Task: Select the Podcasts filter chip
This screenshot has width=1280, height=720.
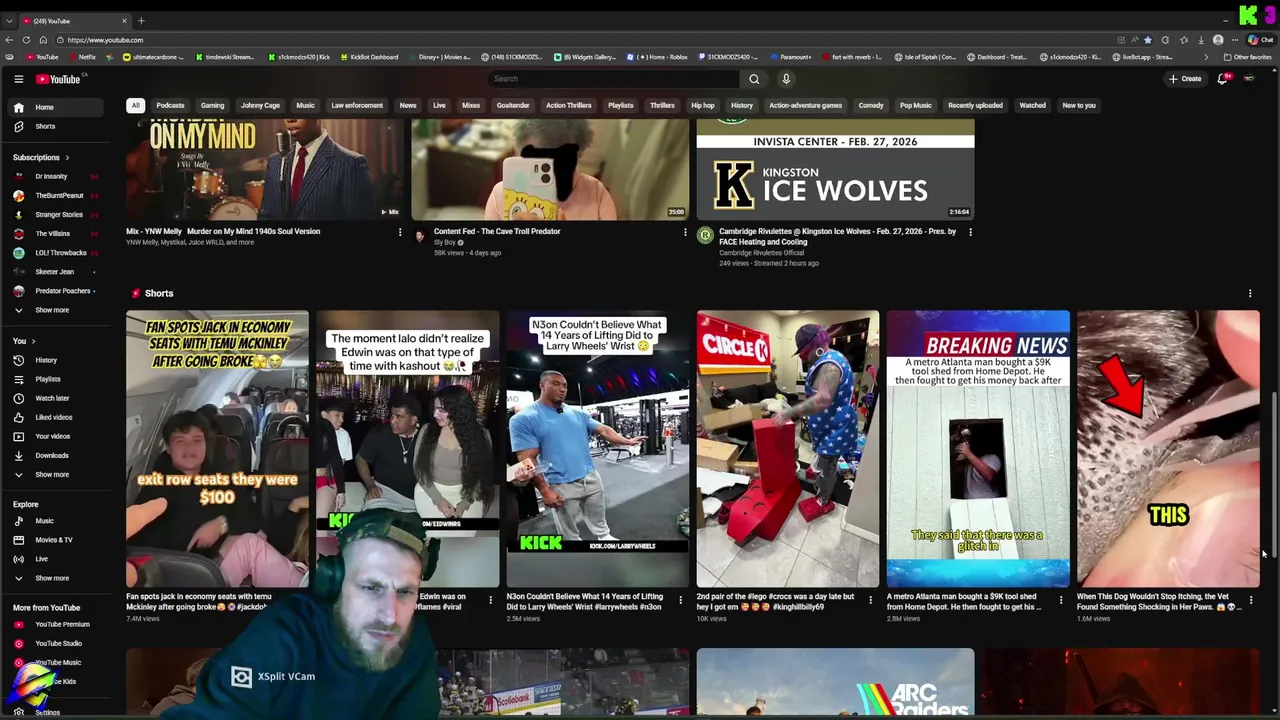Action: click(170, 105)
